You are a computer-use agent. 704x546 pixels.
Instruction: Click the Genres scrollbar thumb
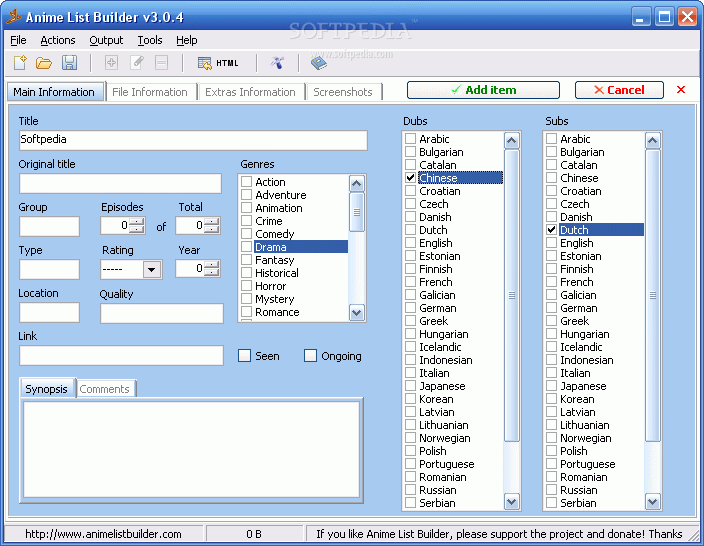(x=356, y=212)
